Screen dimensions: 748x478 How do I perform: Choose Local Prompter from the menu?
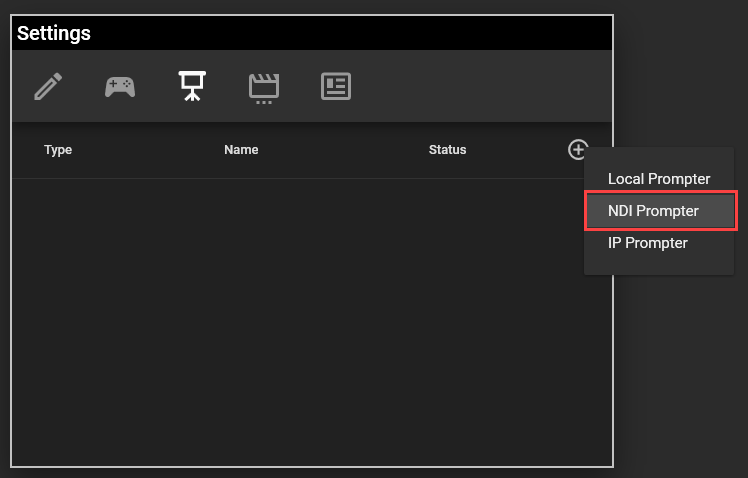pos(659,179)
